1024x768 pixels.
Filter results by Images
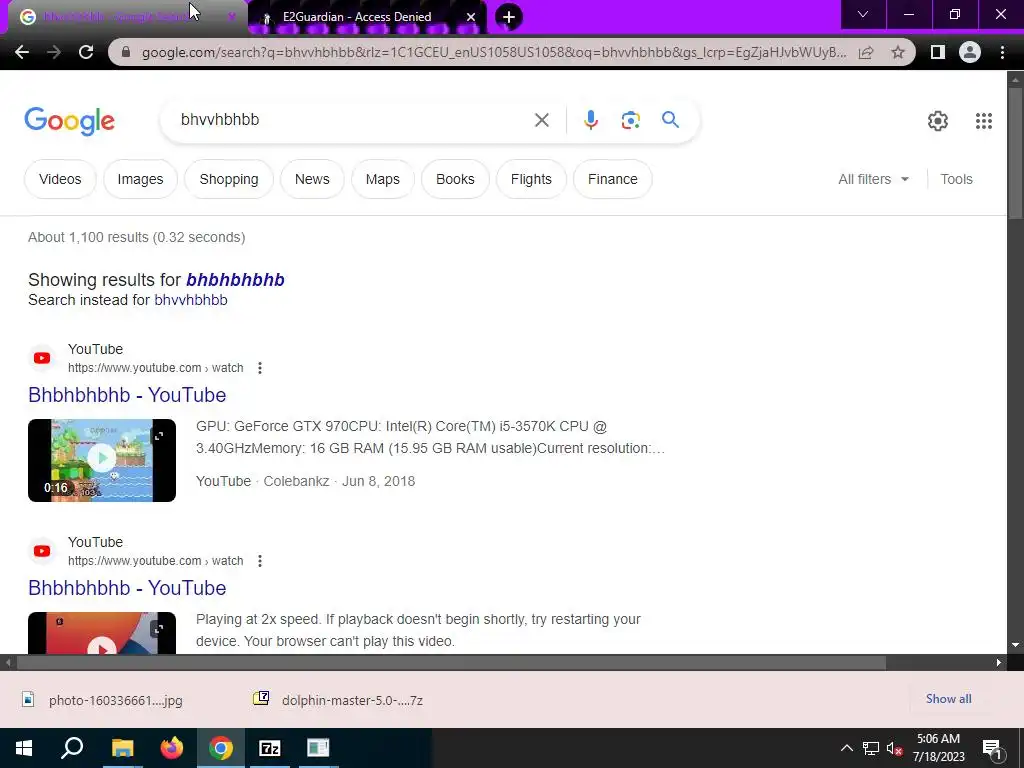[x=140, y=179]
